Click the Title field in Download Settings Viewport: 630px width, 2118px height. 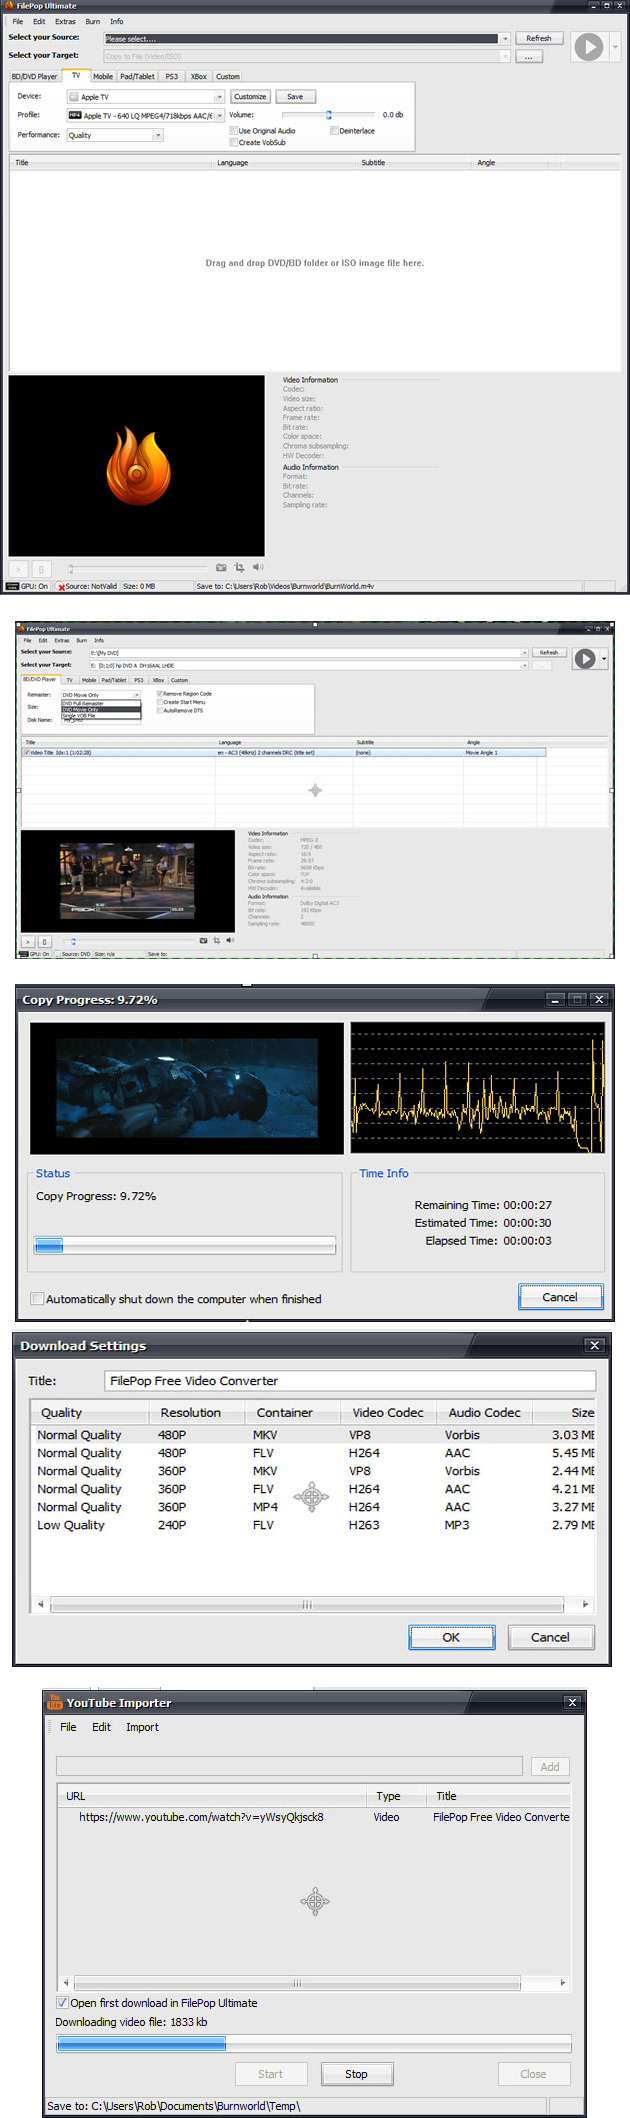click(350, 1381)
